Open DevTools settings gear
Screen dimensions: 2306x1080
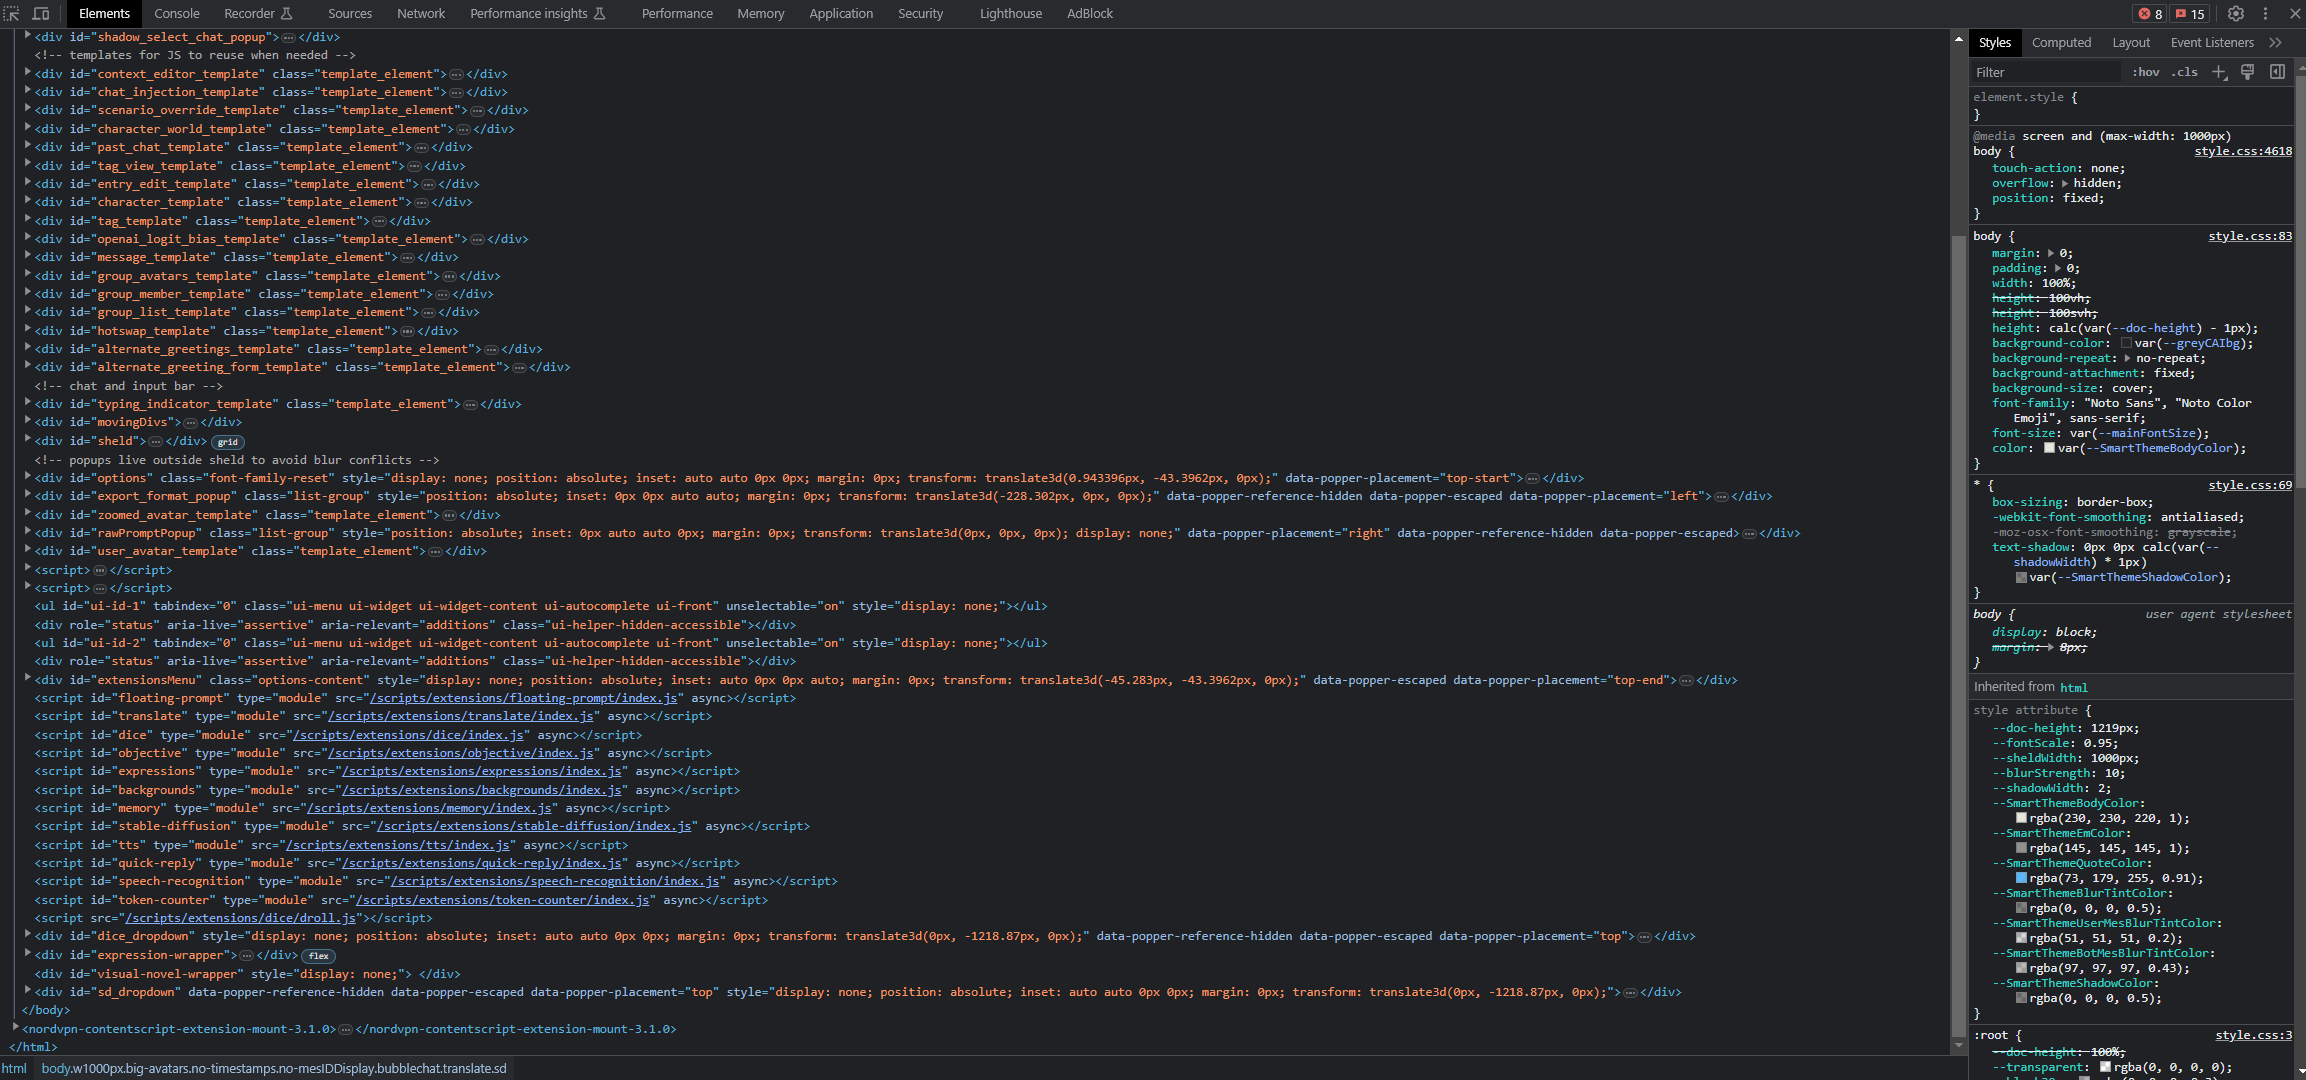click(2236, 13)
